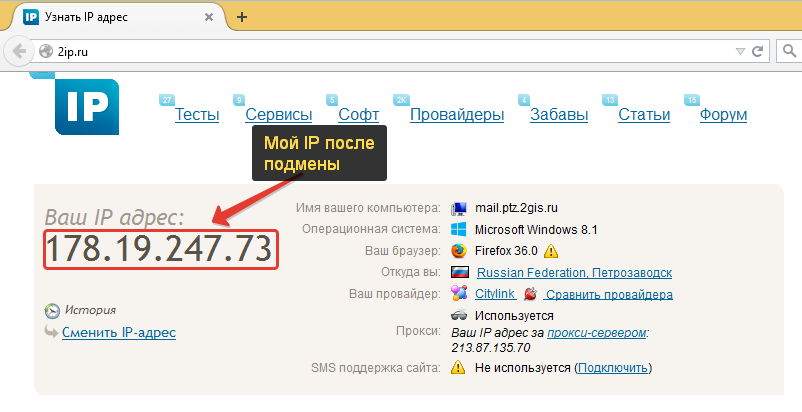Click the search magnifier icon
The width and height of the screenshot is (802, 412).
pyautogui.click(x=790, y=51)
